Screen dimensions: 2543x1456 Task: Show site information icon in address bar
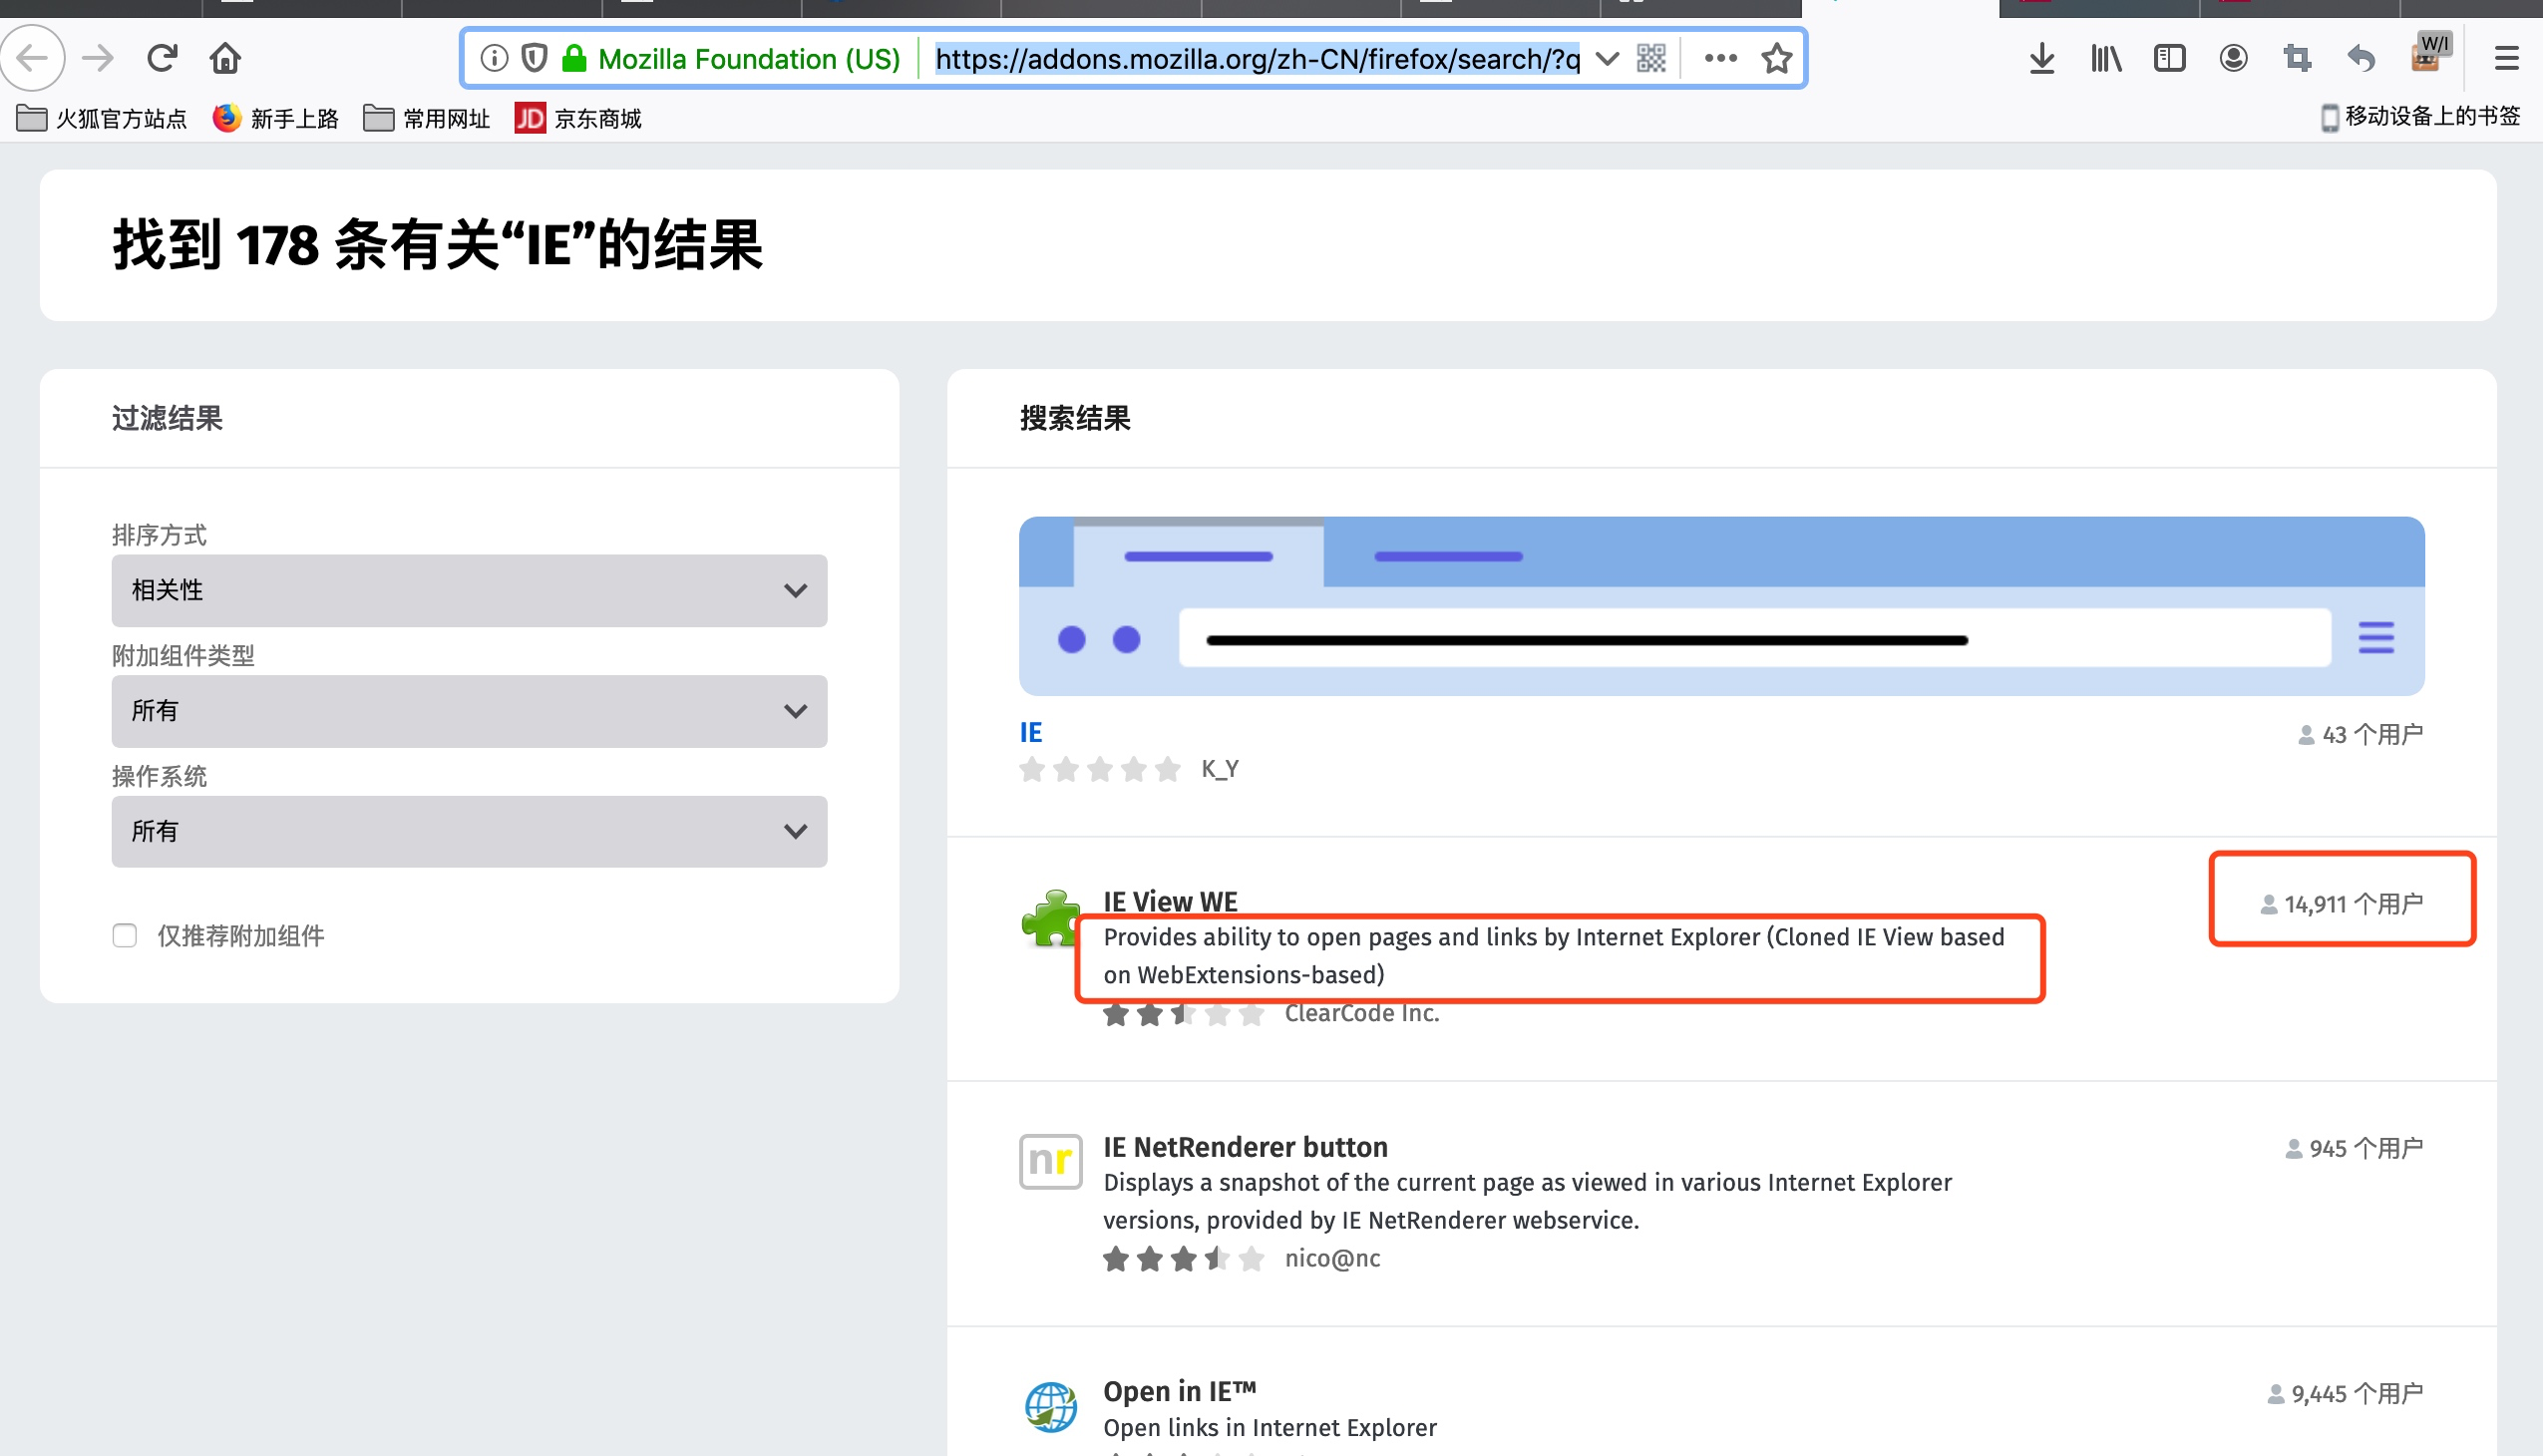(x=494, y=58)
